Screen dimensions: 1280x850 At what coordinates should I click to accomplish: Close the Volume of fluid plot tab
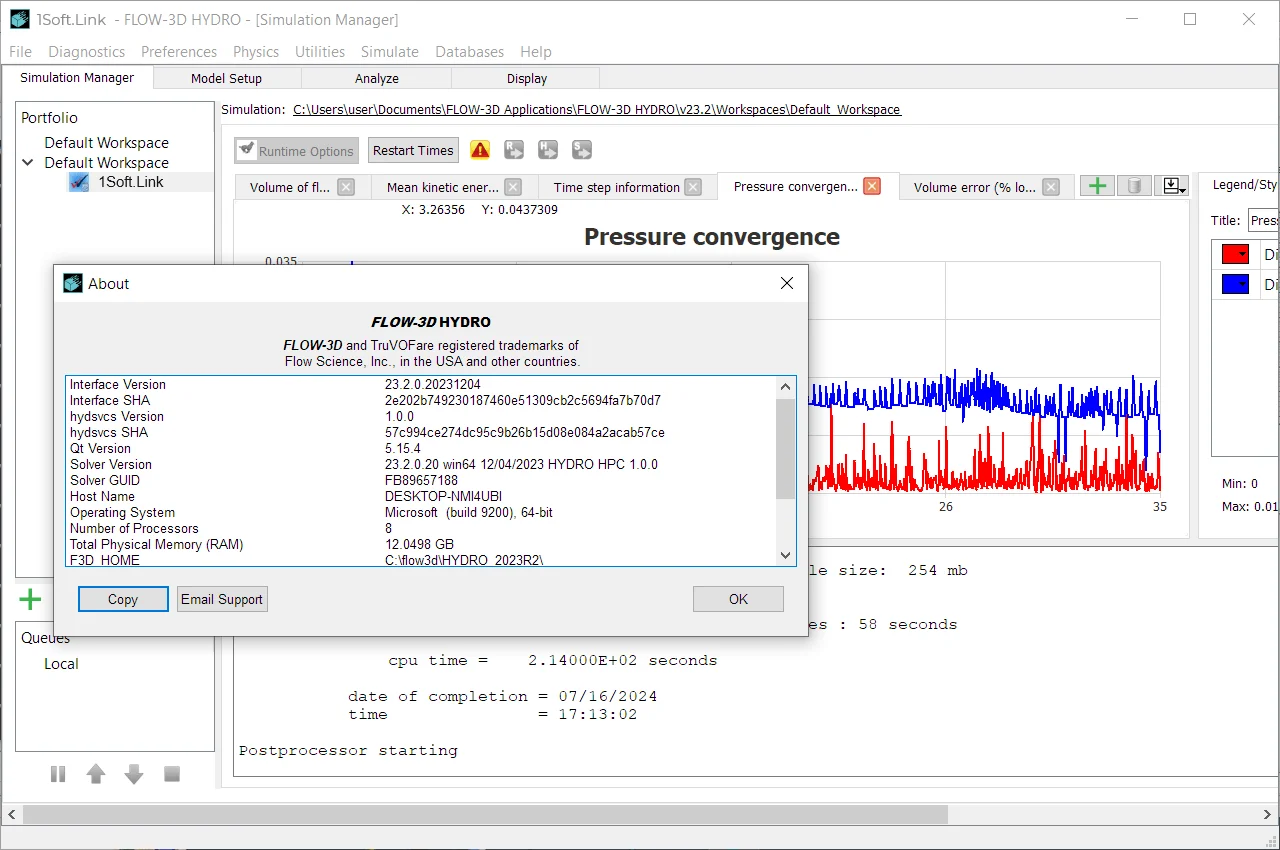[x=346, y=187]
